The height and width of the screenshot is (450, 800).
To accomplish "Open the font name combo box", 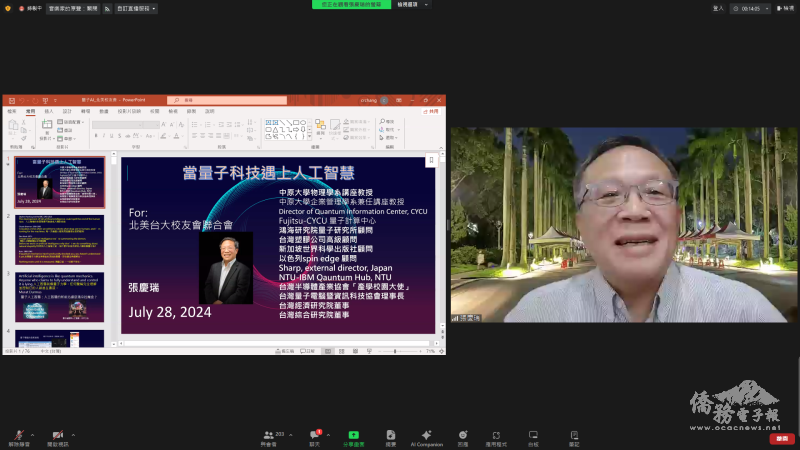I will [x=117, y=125].
